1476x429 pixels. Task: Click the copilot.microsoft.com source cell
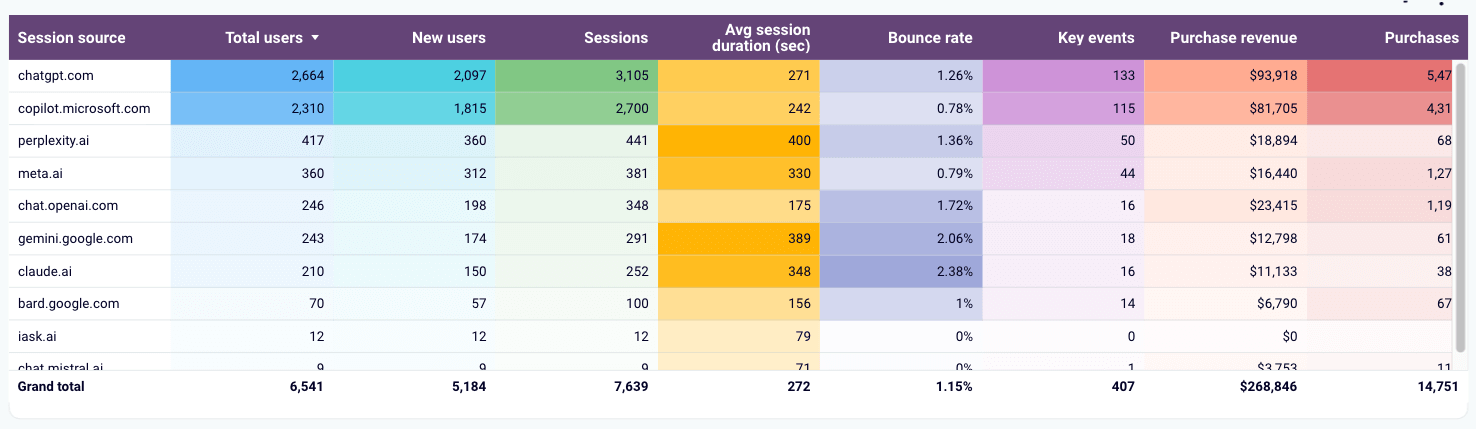click(84, 109)
